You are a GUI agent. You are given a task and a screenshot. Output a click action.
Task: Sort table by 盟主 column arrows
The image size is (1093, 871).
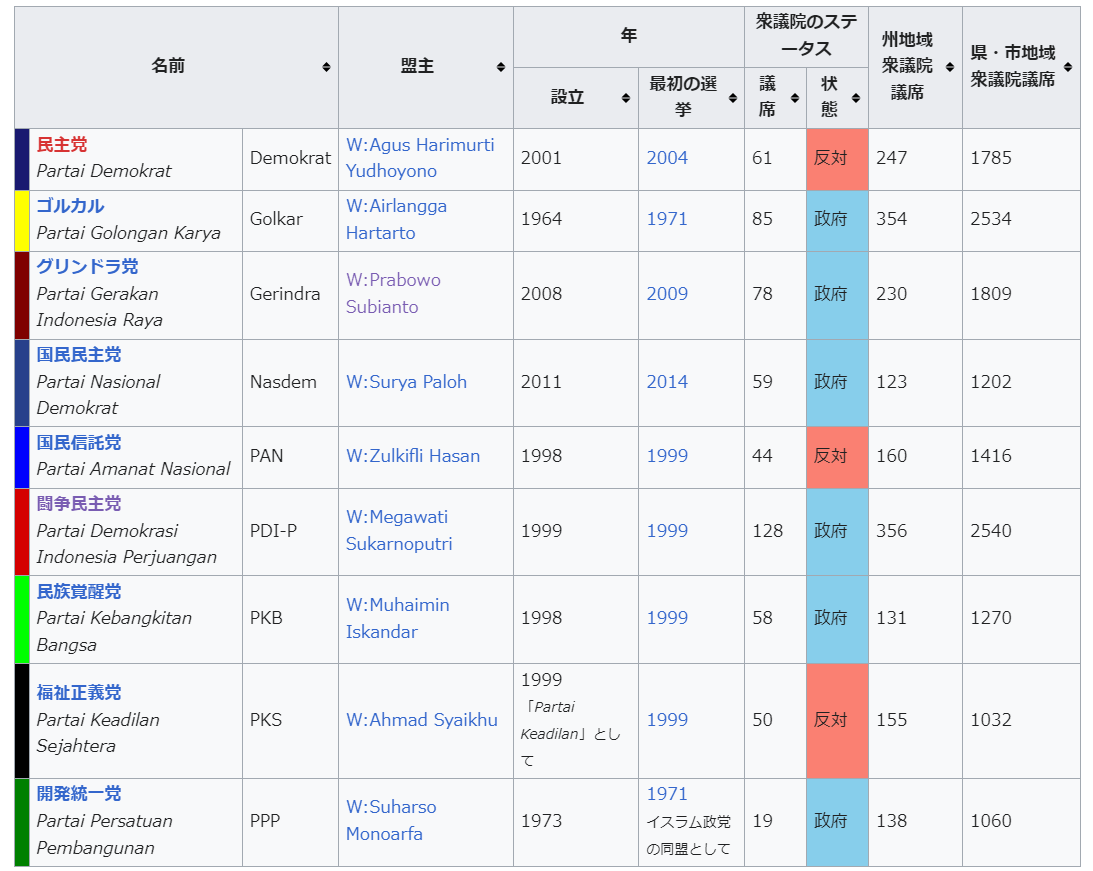pyautogui.click(x=501, y=67)
